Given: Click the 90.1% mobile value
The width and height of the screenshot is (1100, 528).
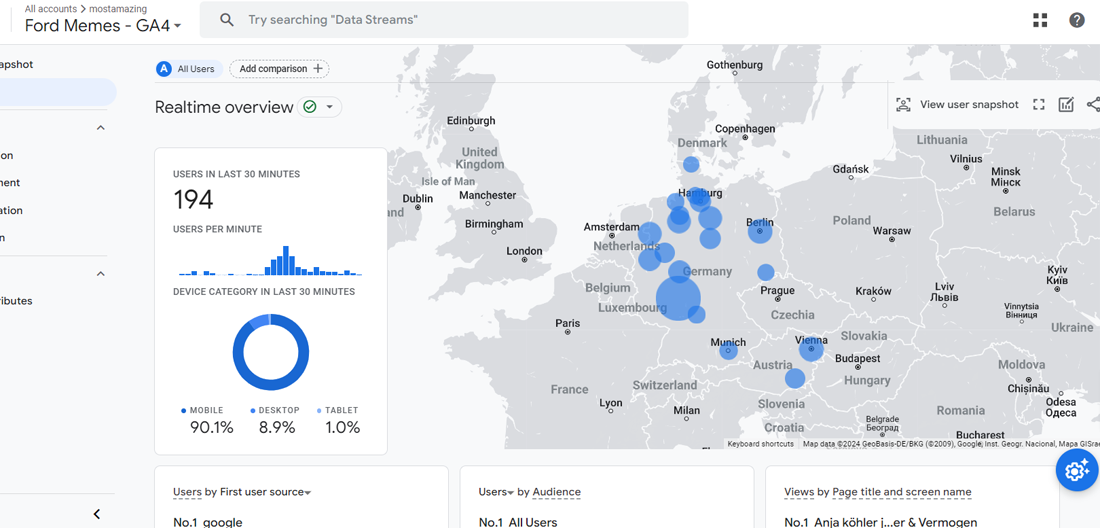Looking at the screenshot, I should (x=211, y=427).
